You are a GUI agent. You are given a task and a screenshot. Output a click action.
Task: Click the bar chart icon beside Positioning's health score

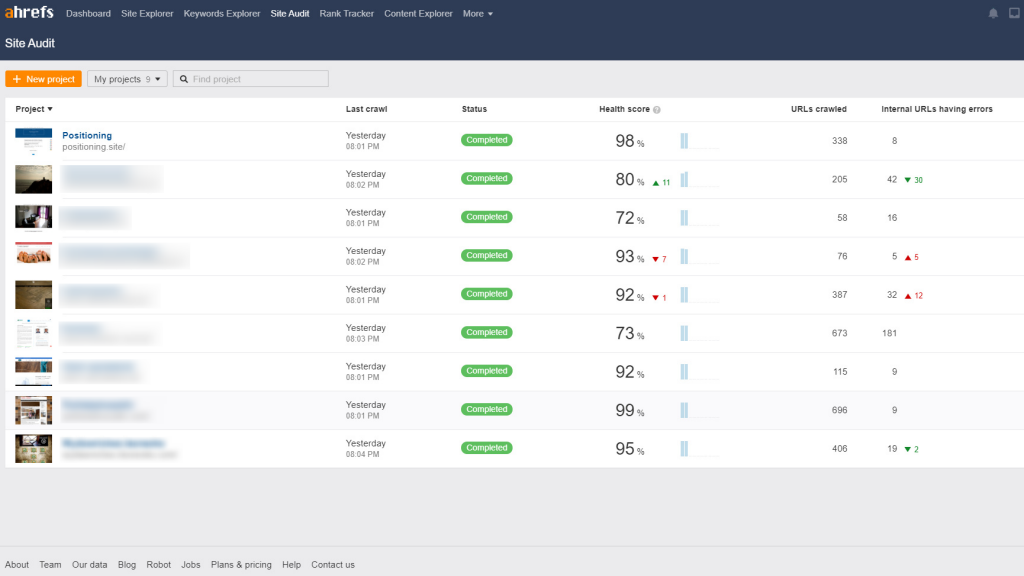tap(683, 140)
